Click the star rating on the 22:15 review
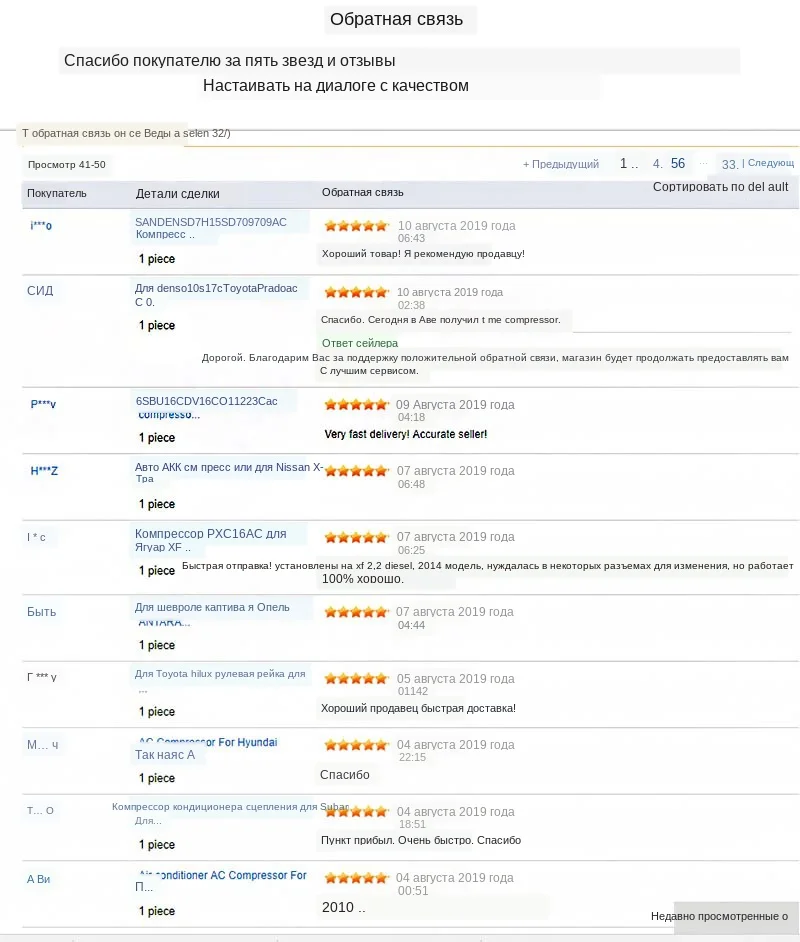The height and width of the screenshot is (942, 800). 356,745
